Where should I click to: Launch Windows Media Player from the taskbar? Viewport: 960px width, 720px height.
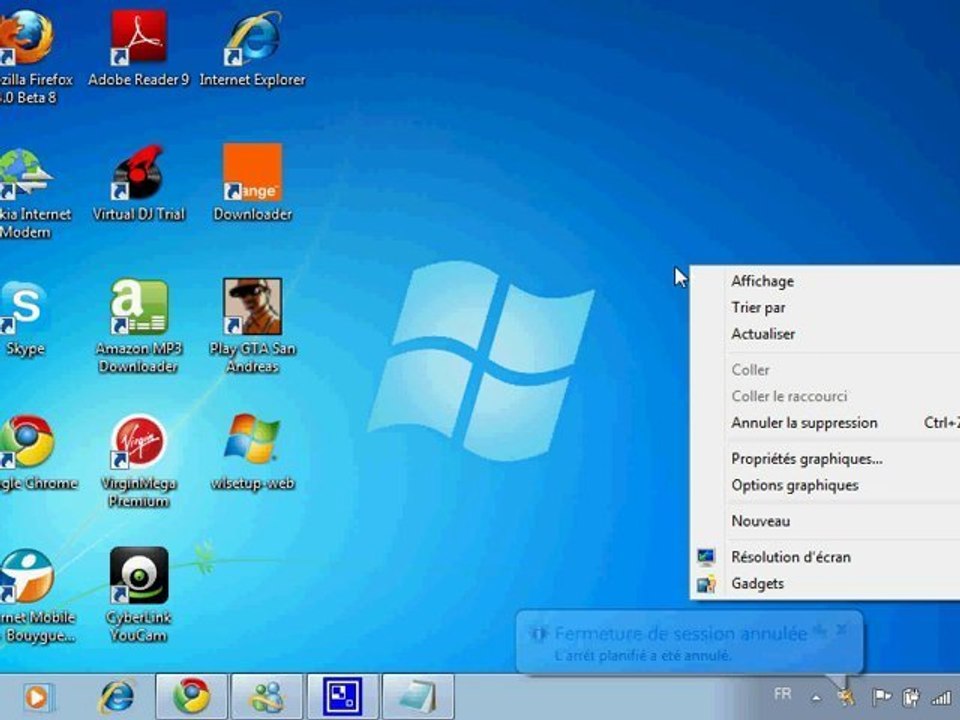tap(38, 697)
